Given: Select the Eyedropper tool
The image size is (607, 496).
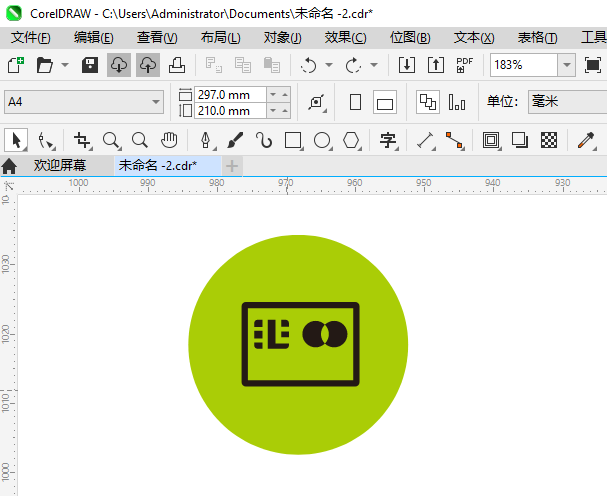Looking at the screenshot, I should 586,140.
